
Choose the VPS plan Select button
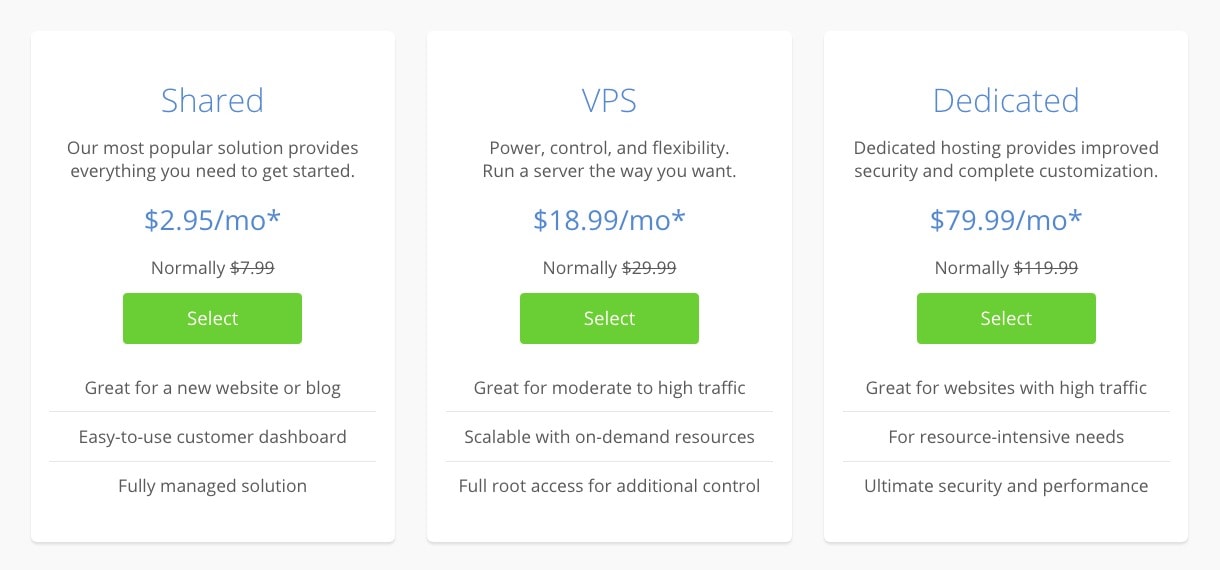[x=609, y=318]
